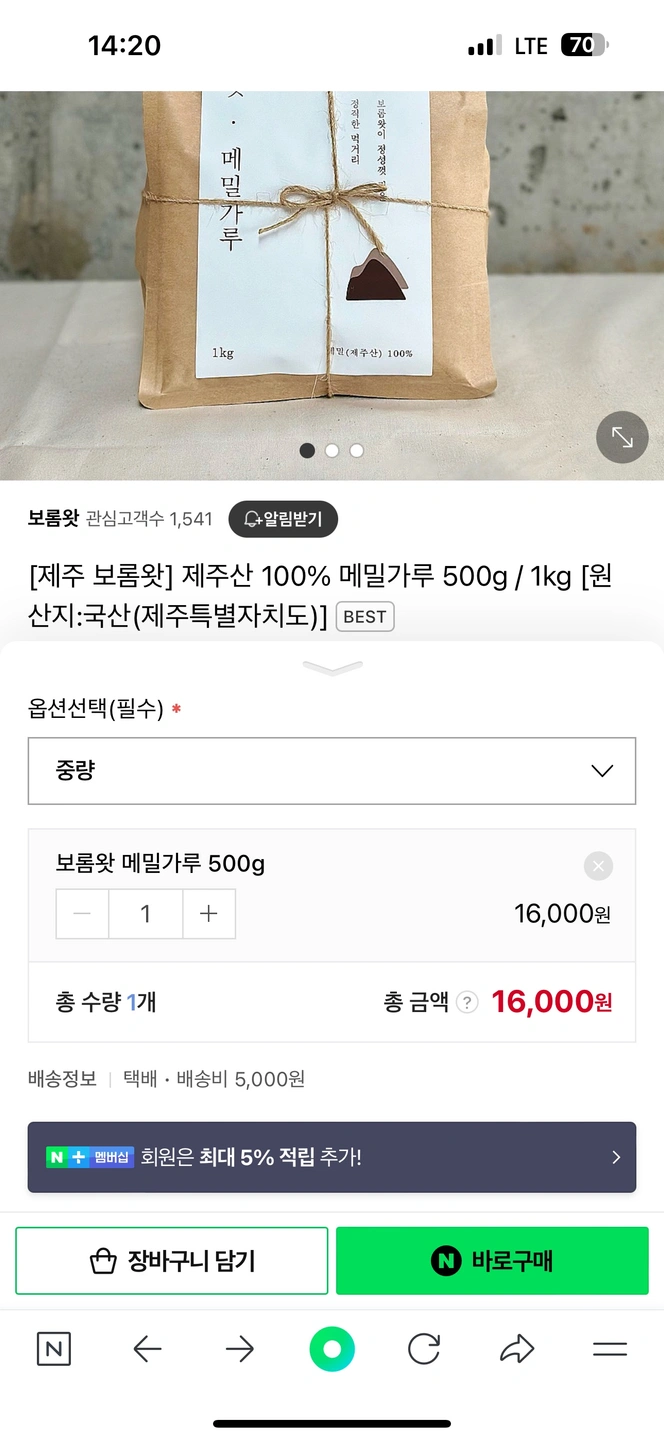Visit the 보롬왓 store page
The width and height of the screenshot is (664, 1440).
(52, 519)
